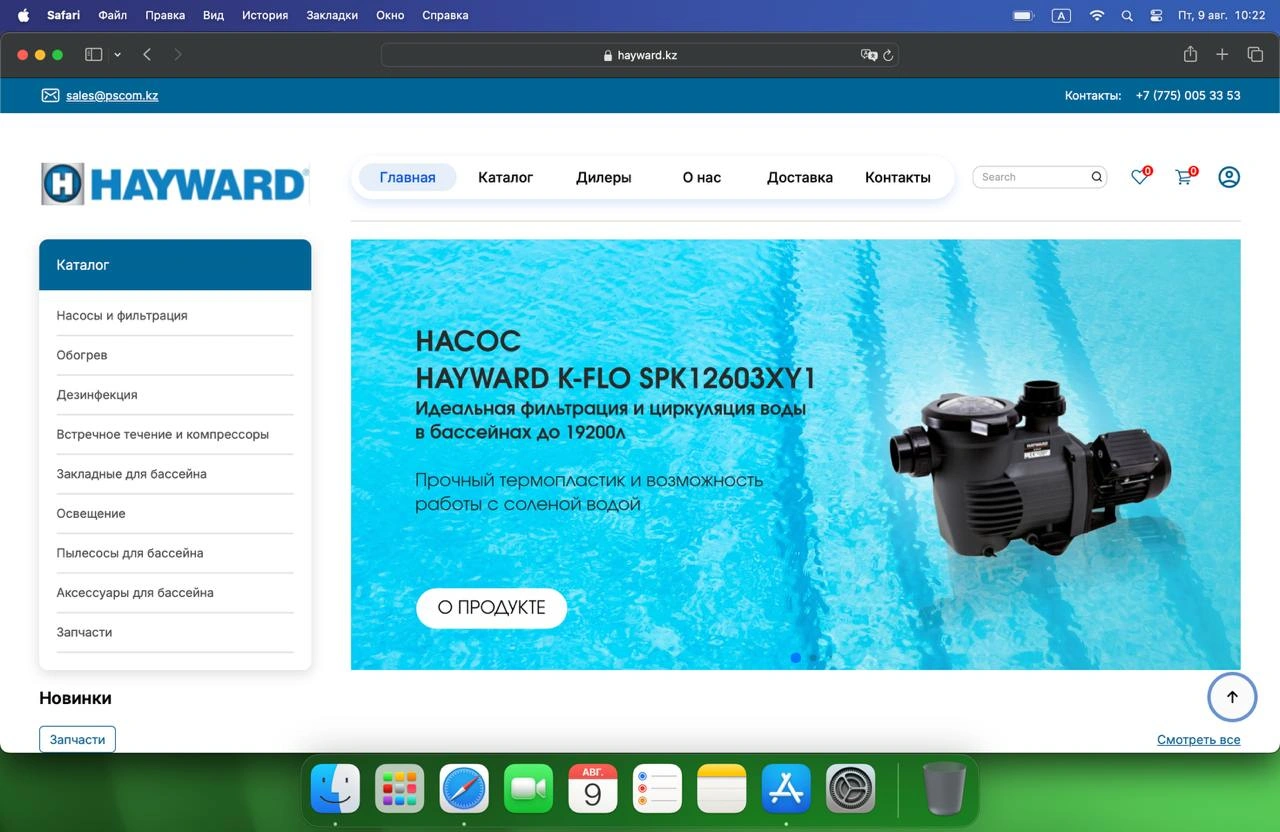Click the sales@pscom.kz email link
This screenshot has height=832, width=1280.
[x=112, y=96]
